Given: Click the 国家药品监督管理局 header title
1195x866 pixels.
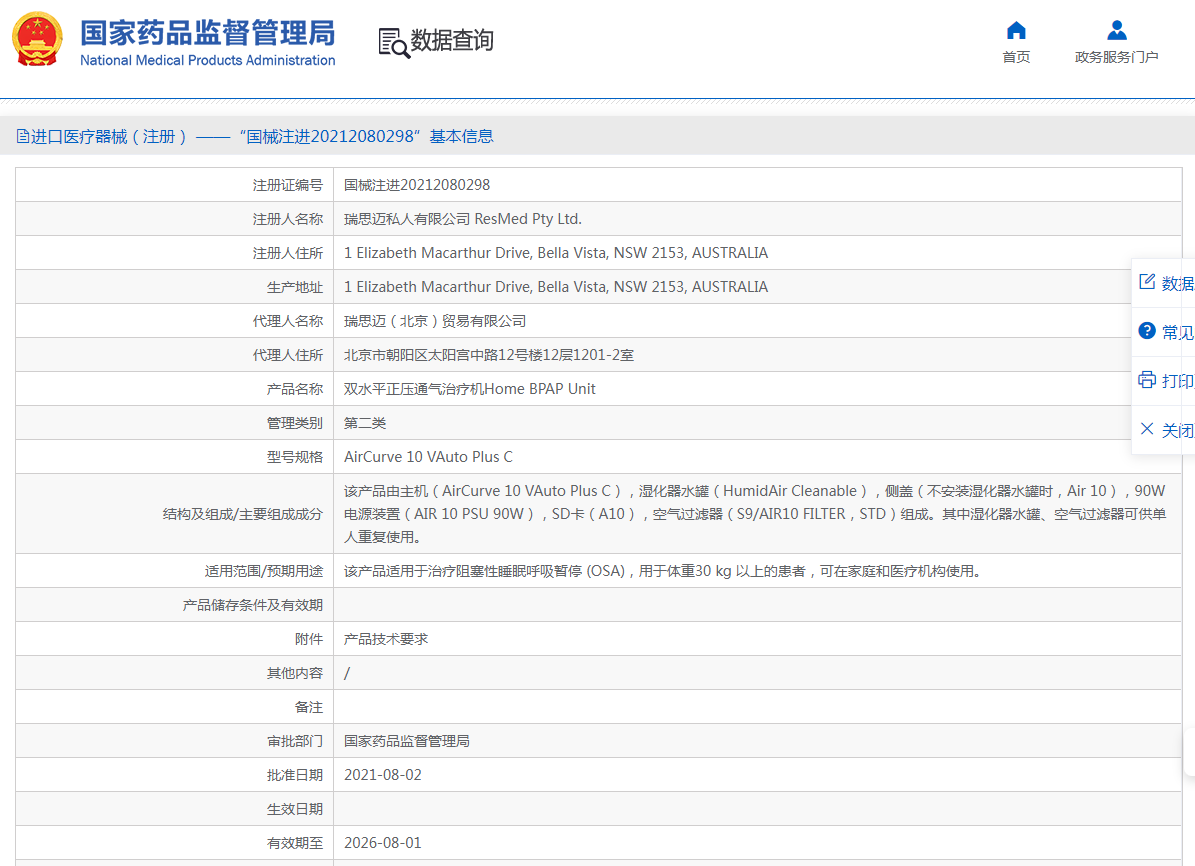Looking at the screenshot, I should (207, 34).
